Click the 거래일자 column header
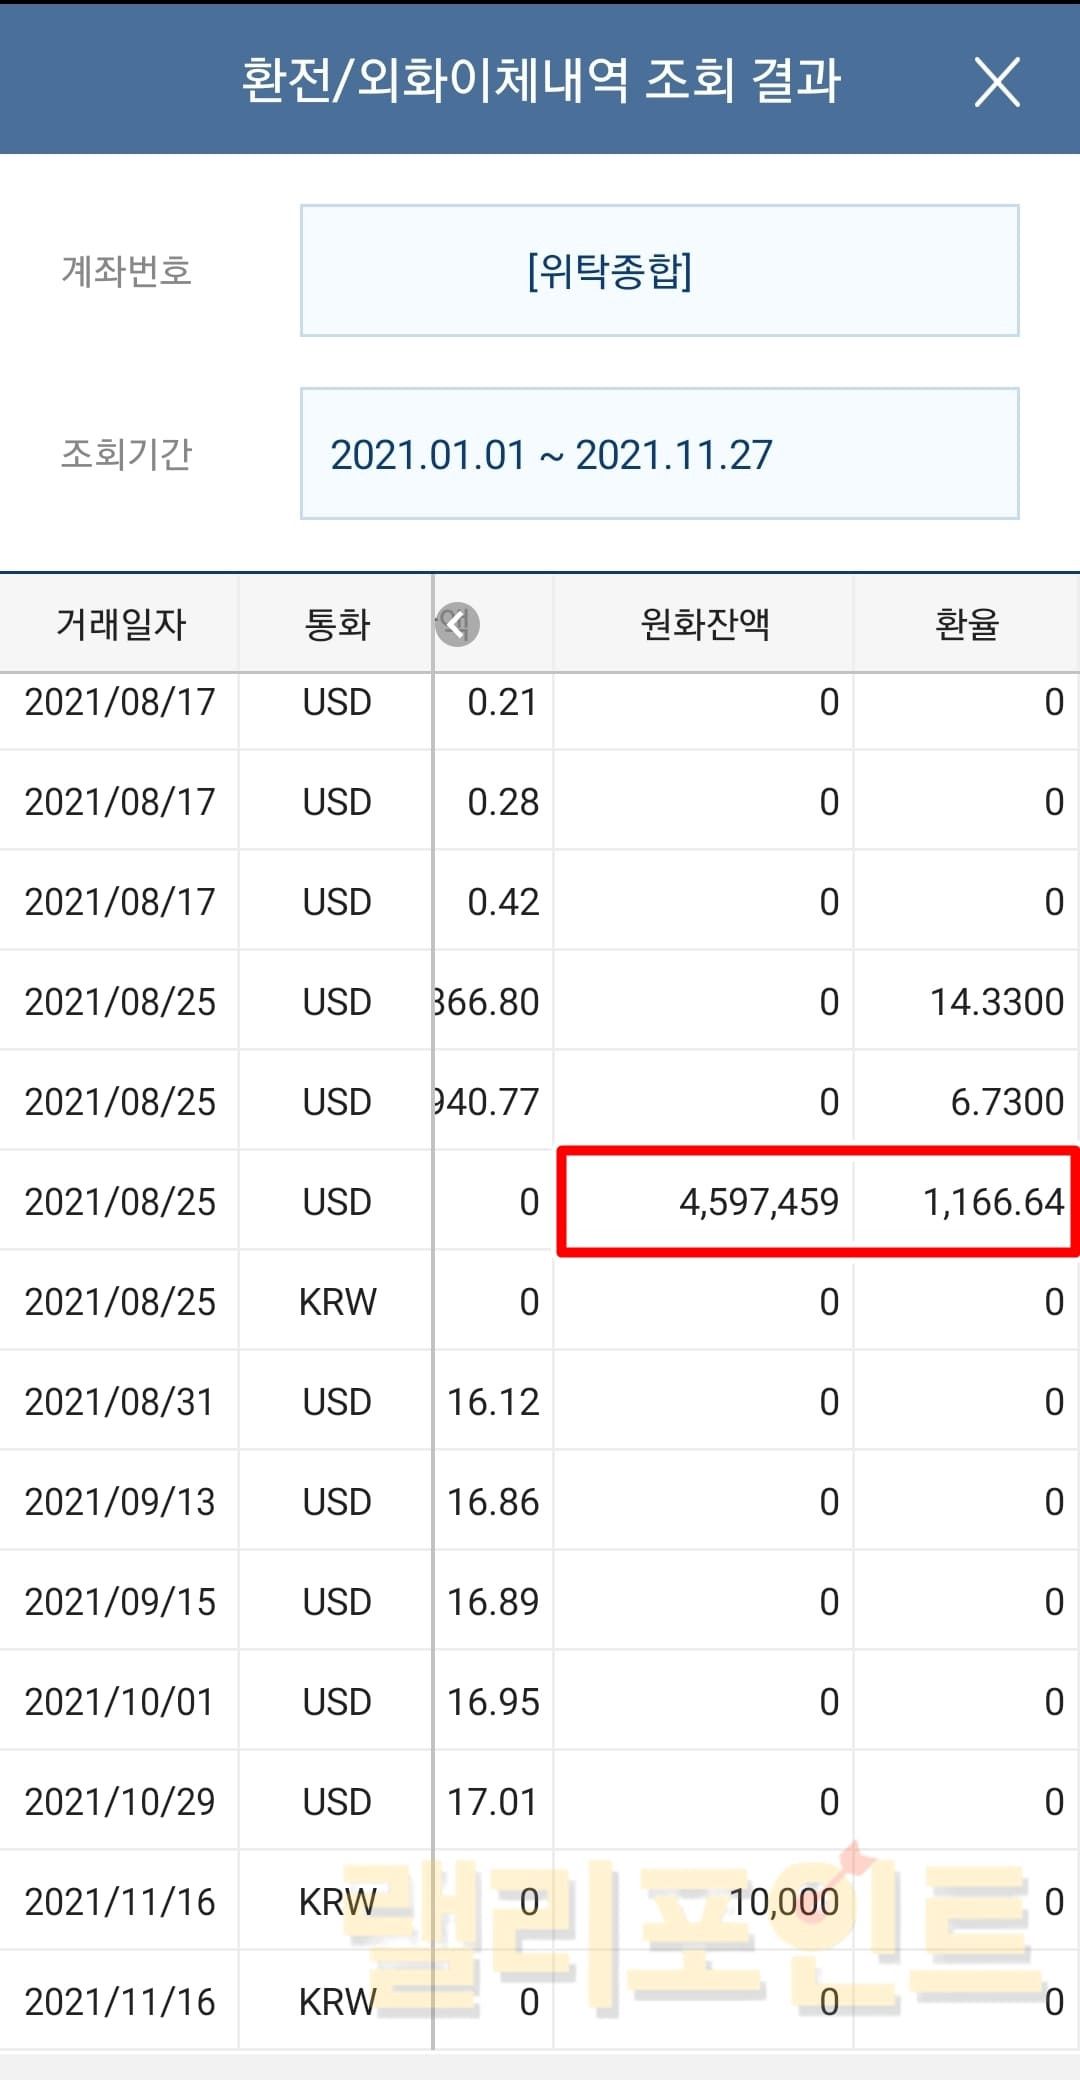This screenshot has height=2080, width=1080. [x=120, y=625]
